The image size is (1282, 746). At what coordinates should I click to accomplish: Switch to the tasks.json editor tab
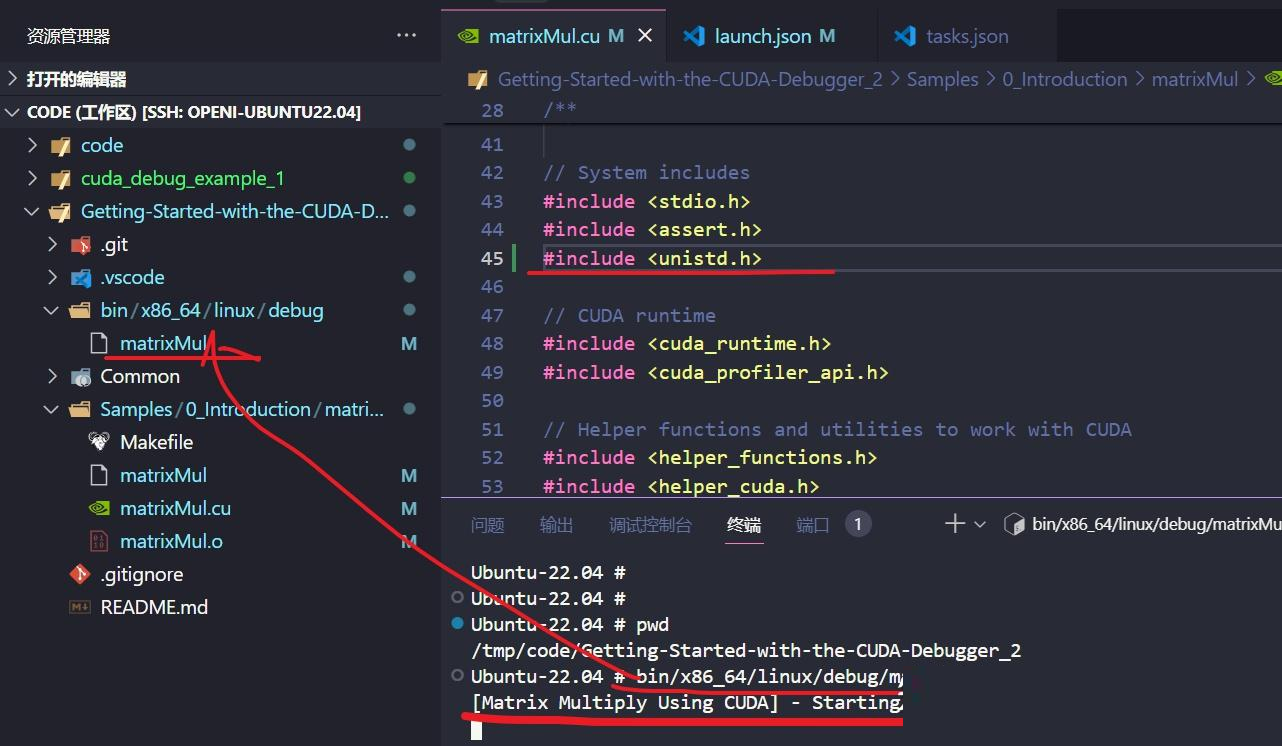click(952, 36)
